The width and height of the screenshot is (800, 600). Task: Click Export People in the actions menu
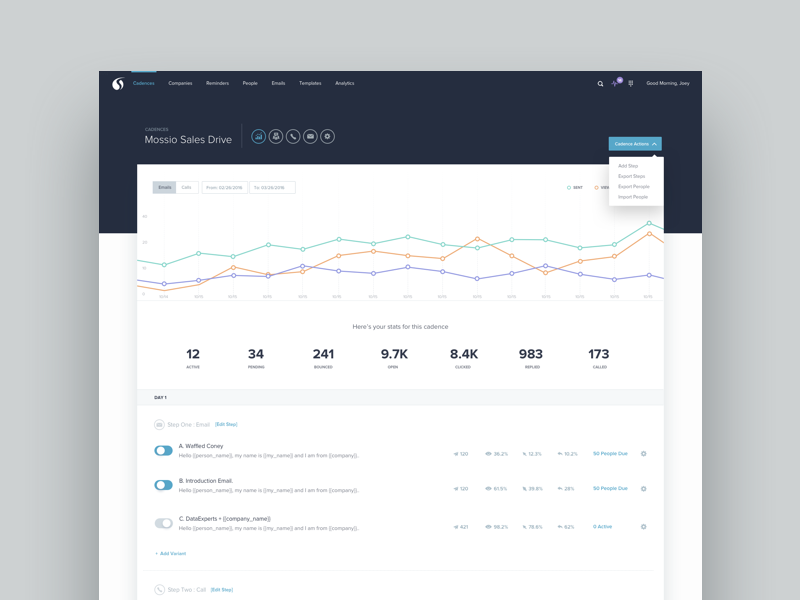632,185
